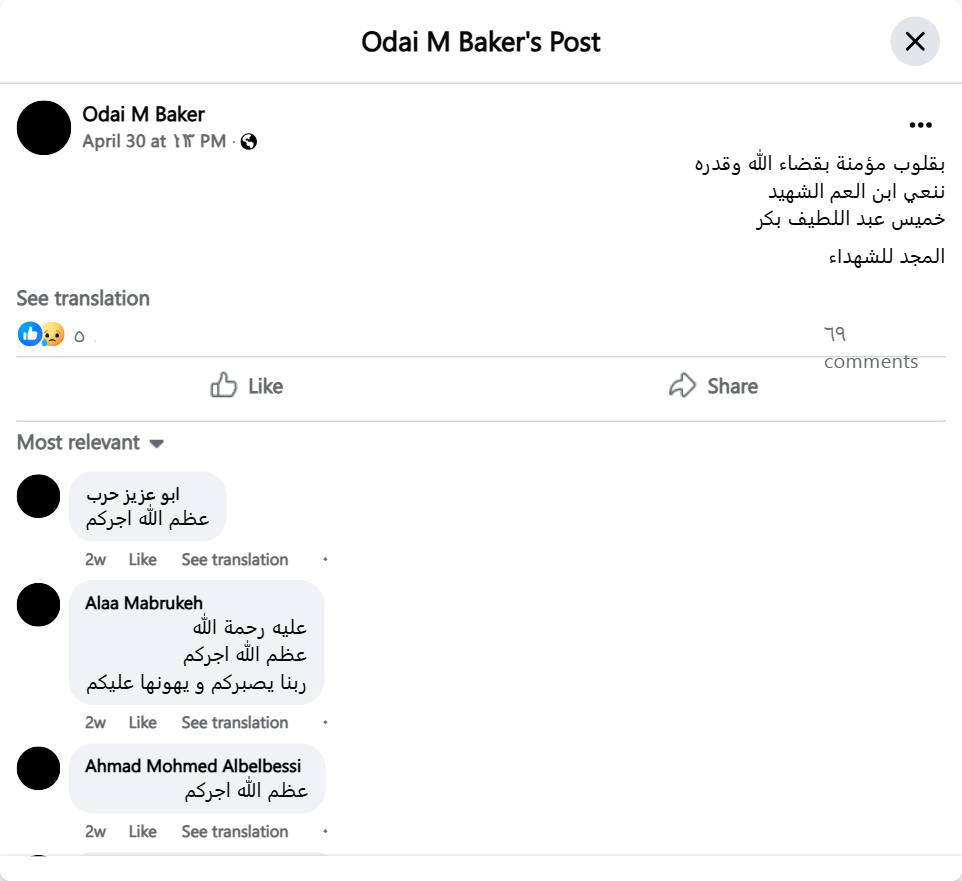Open Odai M Baker's profile picture
Screen dimensions: 962x881
pyautogui.click(x=44, y=128)
